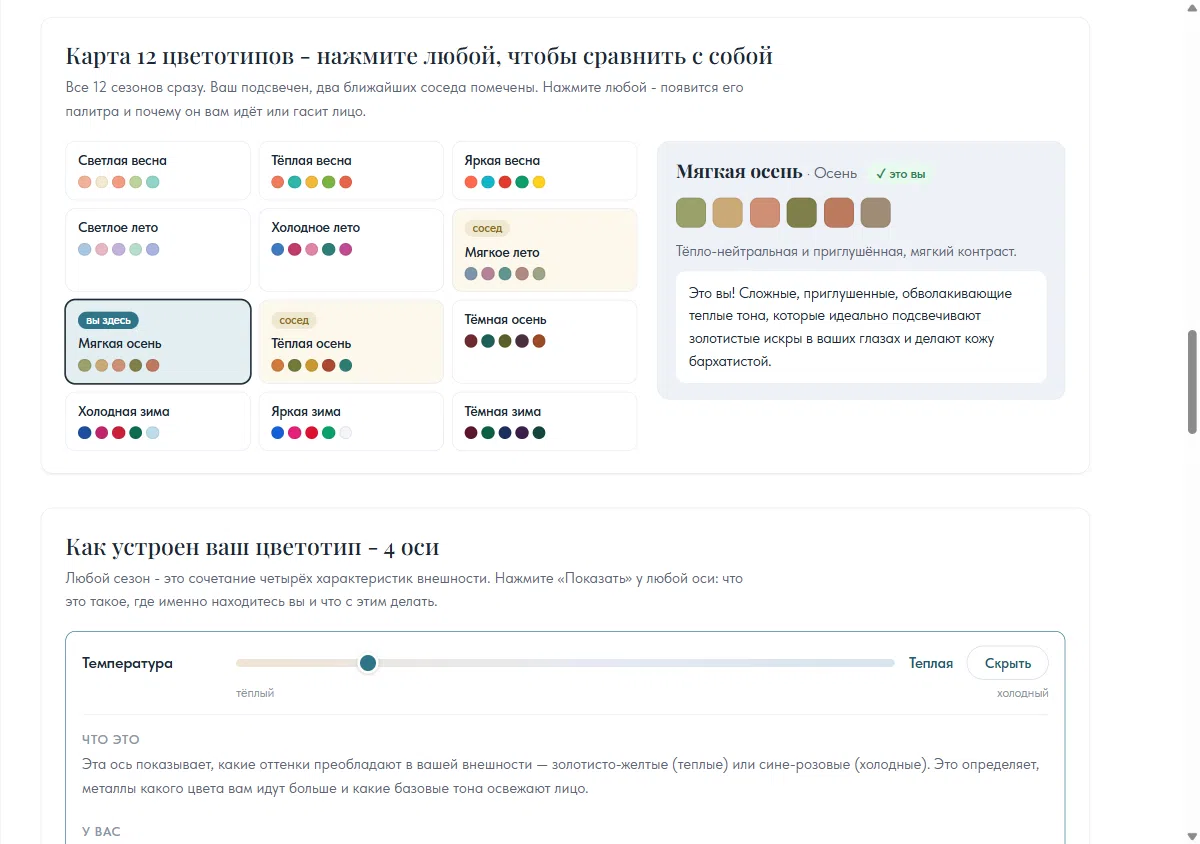Click the 'это вы' badge
1200x844 pixels.
[x=900, y=174]
